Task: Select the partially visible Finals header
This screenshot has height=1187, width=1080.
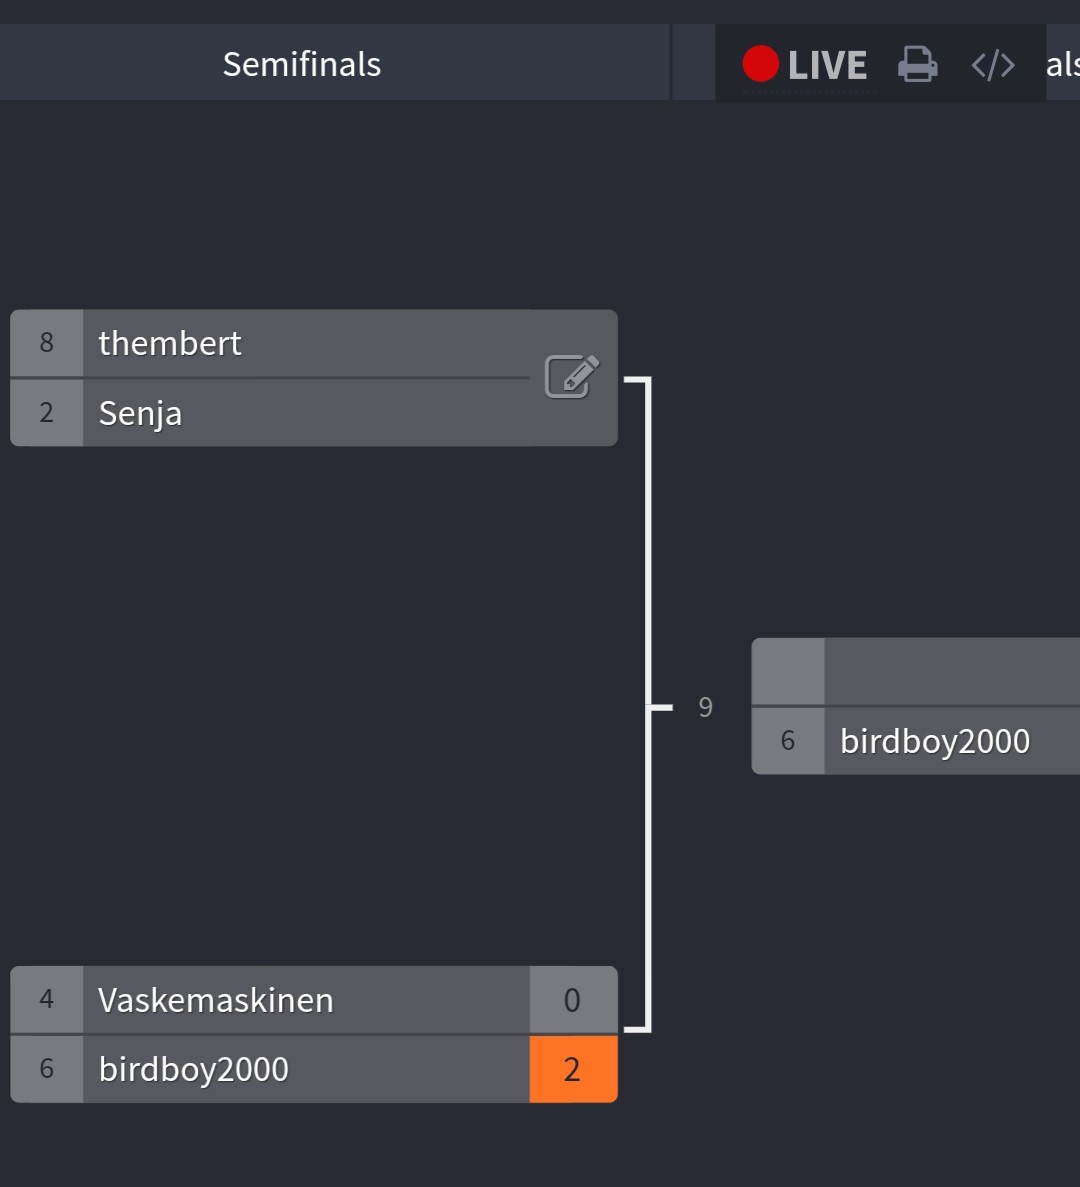Action: point(1063,64)
